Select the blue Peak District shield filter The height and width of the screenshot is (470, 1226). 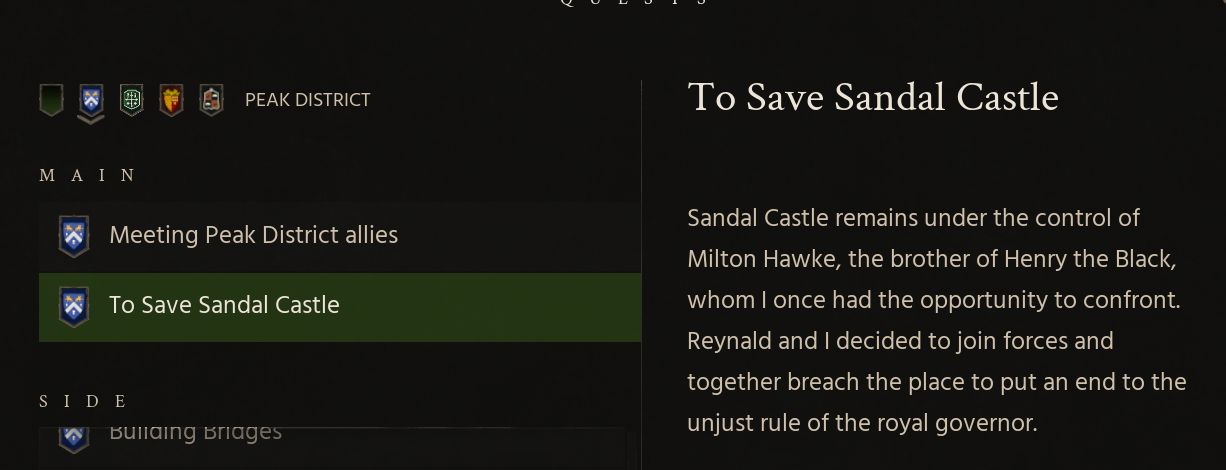click(91, 99)
